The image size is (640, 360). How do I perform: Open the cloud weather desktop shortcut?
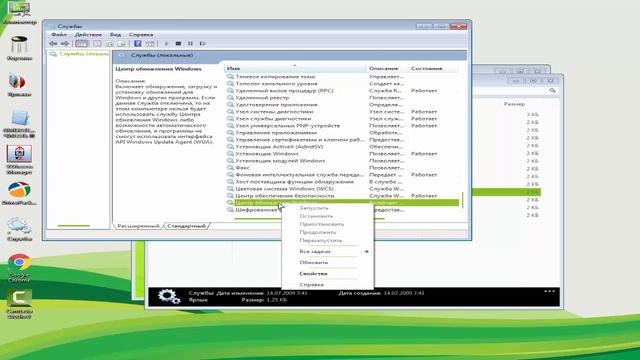(19, 229)
